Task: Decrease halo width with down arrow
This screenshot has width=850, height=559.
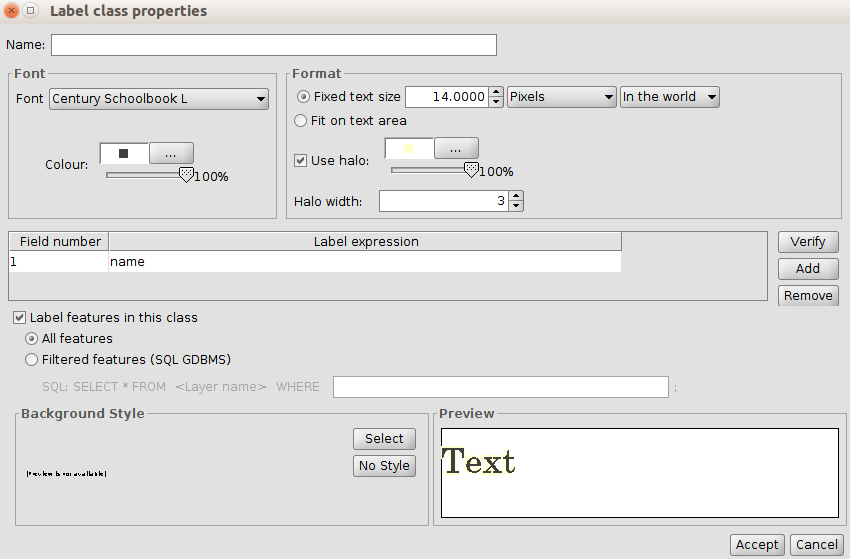Action: 516,206
